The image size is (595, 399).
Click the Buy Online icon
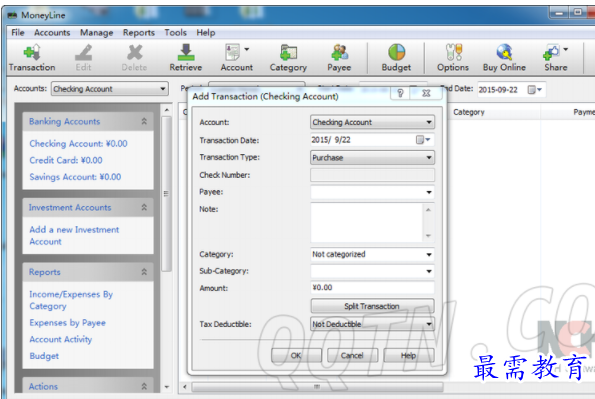(504, 53)
